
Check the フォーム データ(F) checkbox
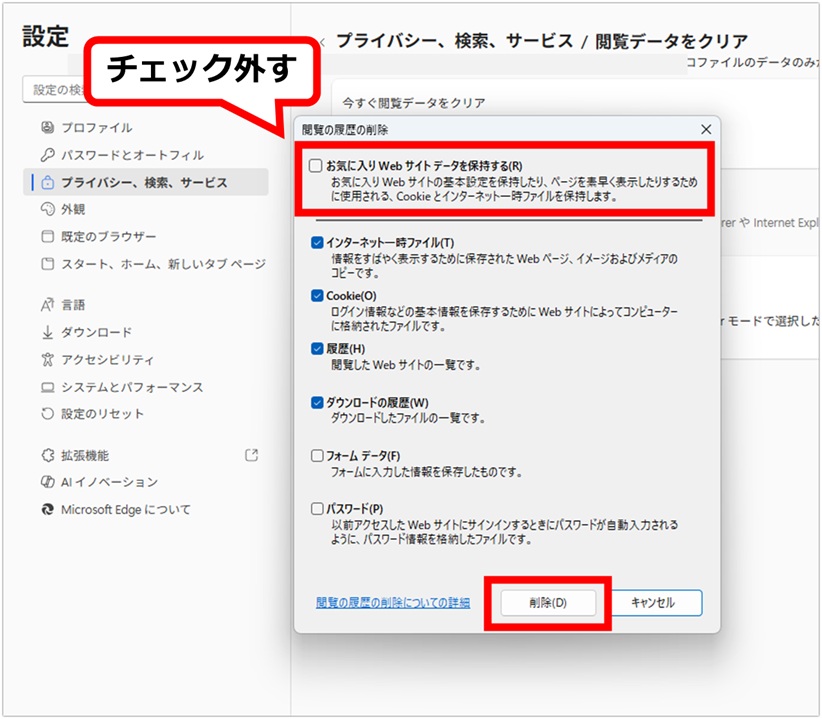tap(317, 455)
